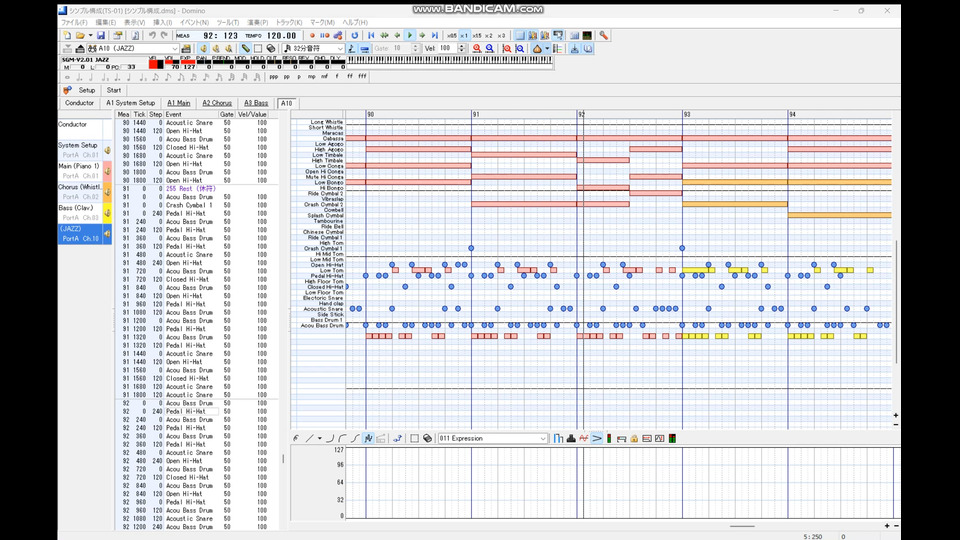
Task: Set playback speed to x2
Action: [489, 36]
